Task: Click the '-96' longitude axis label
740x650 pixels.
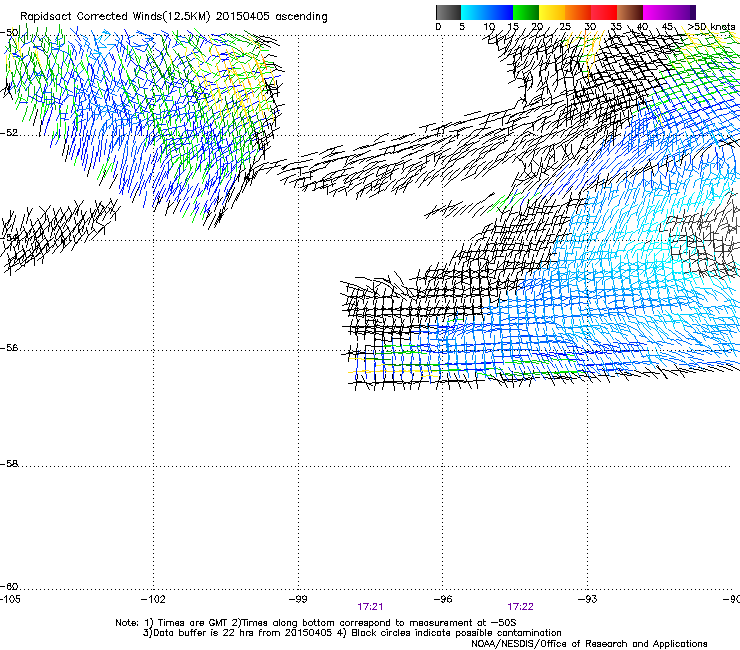Action: click(x=443, y=599)
